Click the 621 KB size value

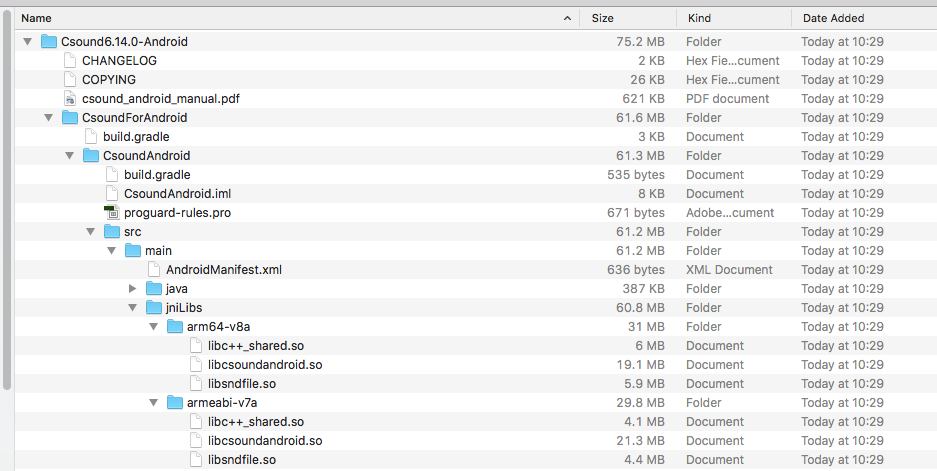(x=643, y=99)
